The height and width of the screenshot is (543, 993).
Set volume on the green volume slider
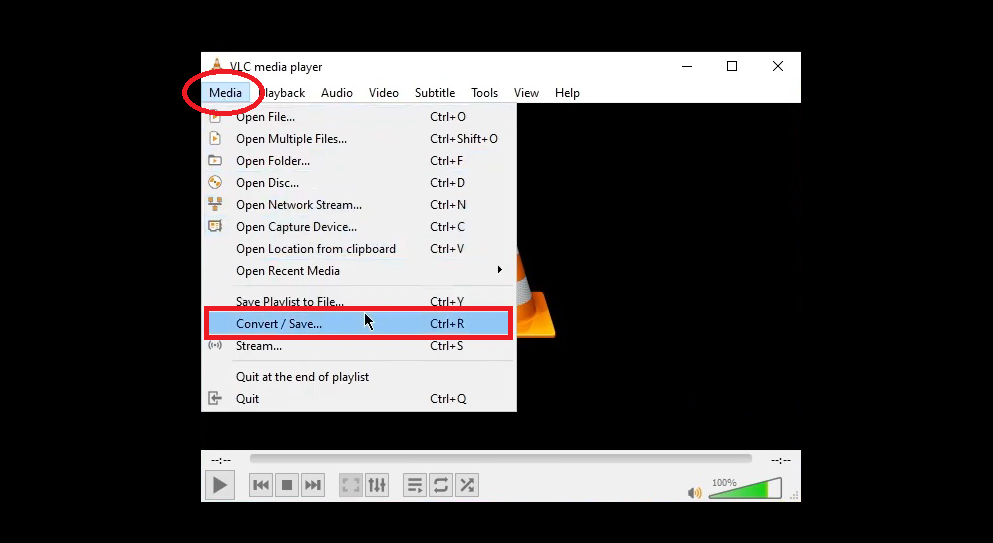point(745,489)
